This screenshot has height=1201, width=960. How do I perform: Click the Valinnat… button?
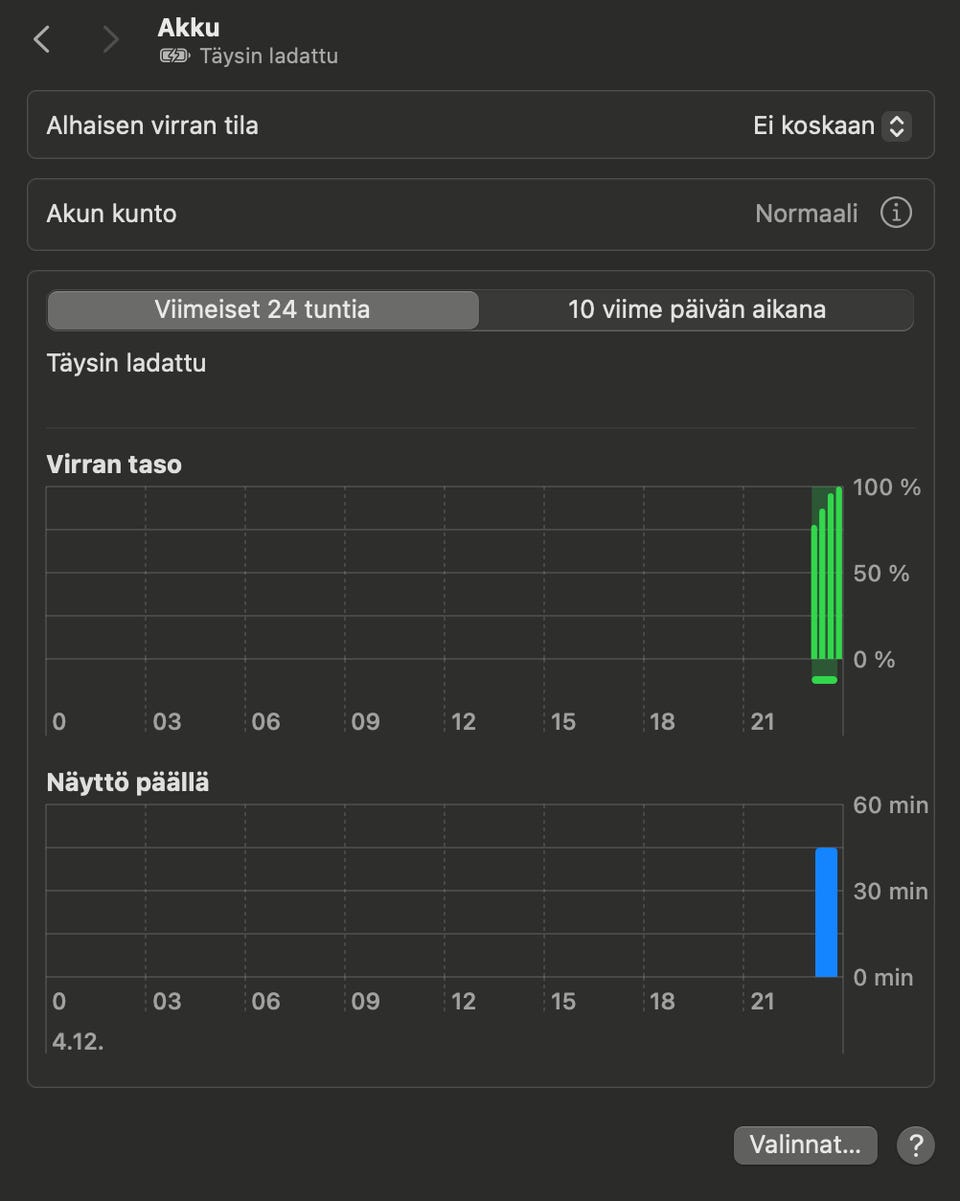coord(804,1145)
